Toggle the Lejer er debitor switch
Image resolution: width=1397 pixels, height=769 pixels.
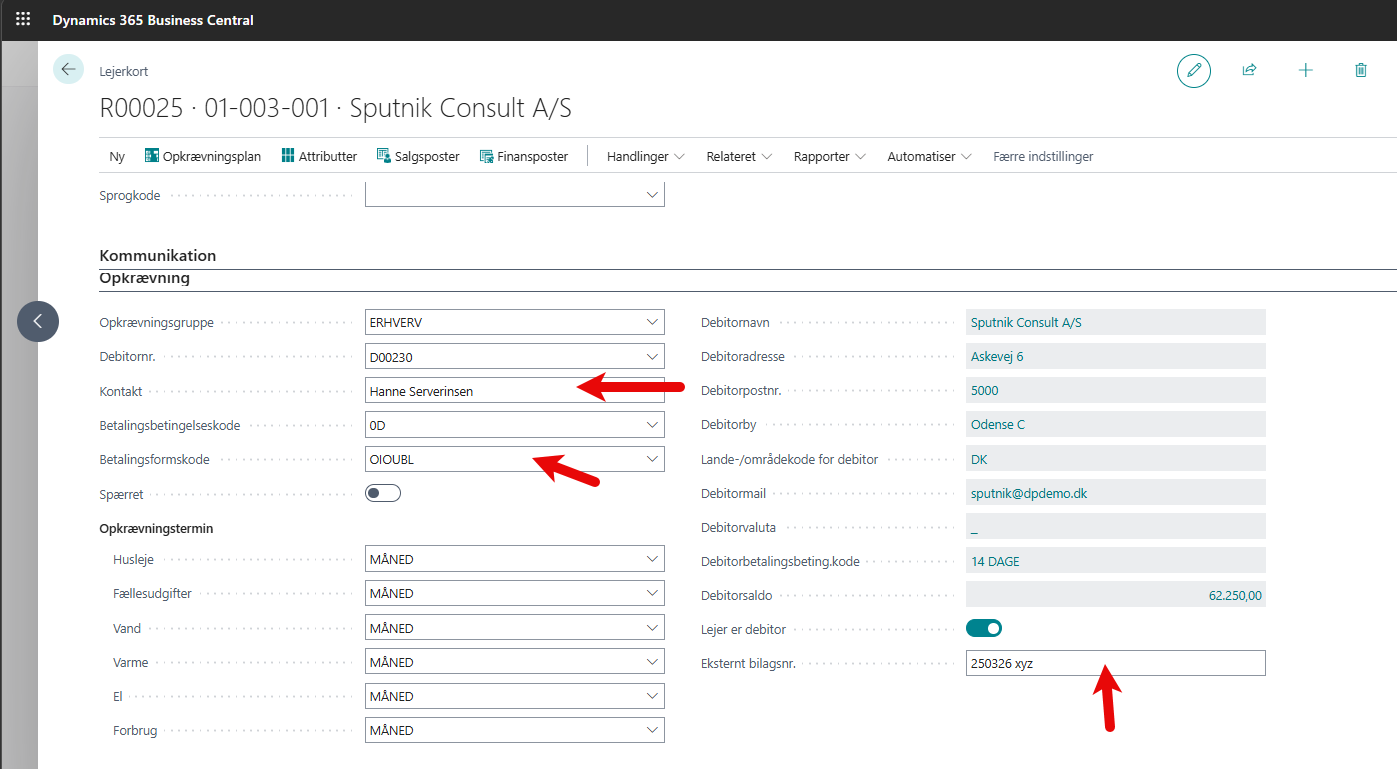984,628
